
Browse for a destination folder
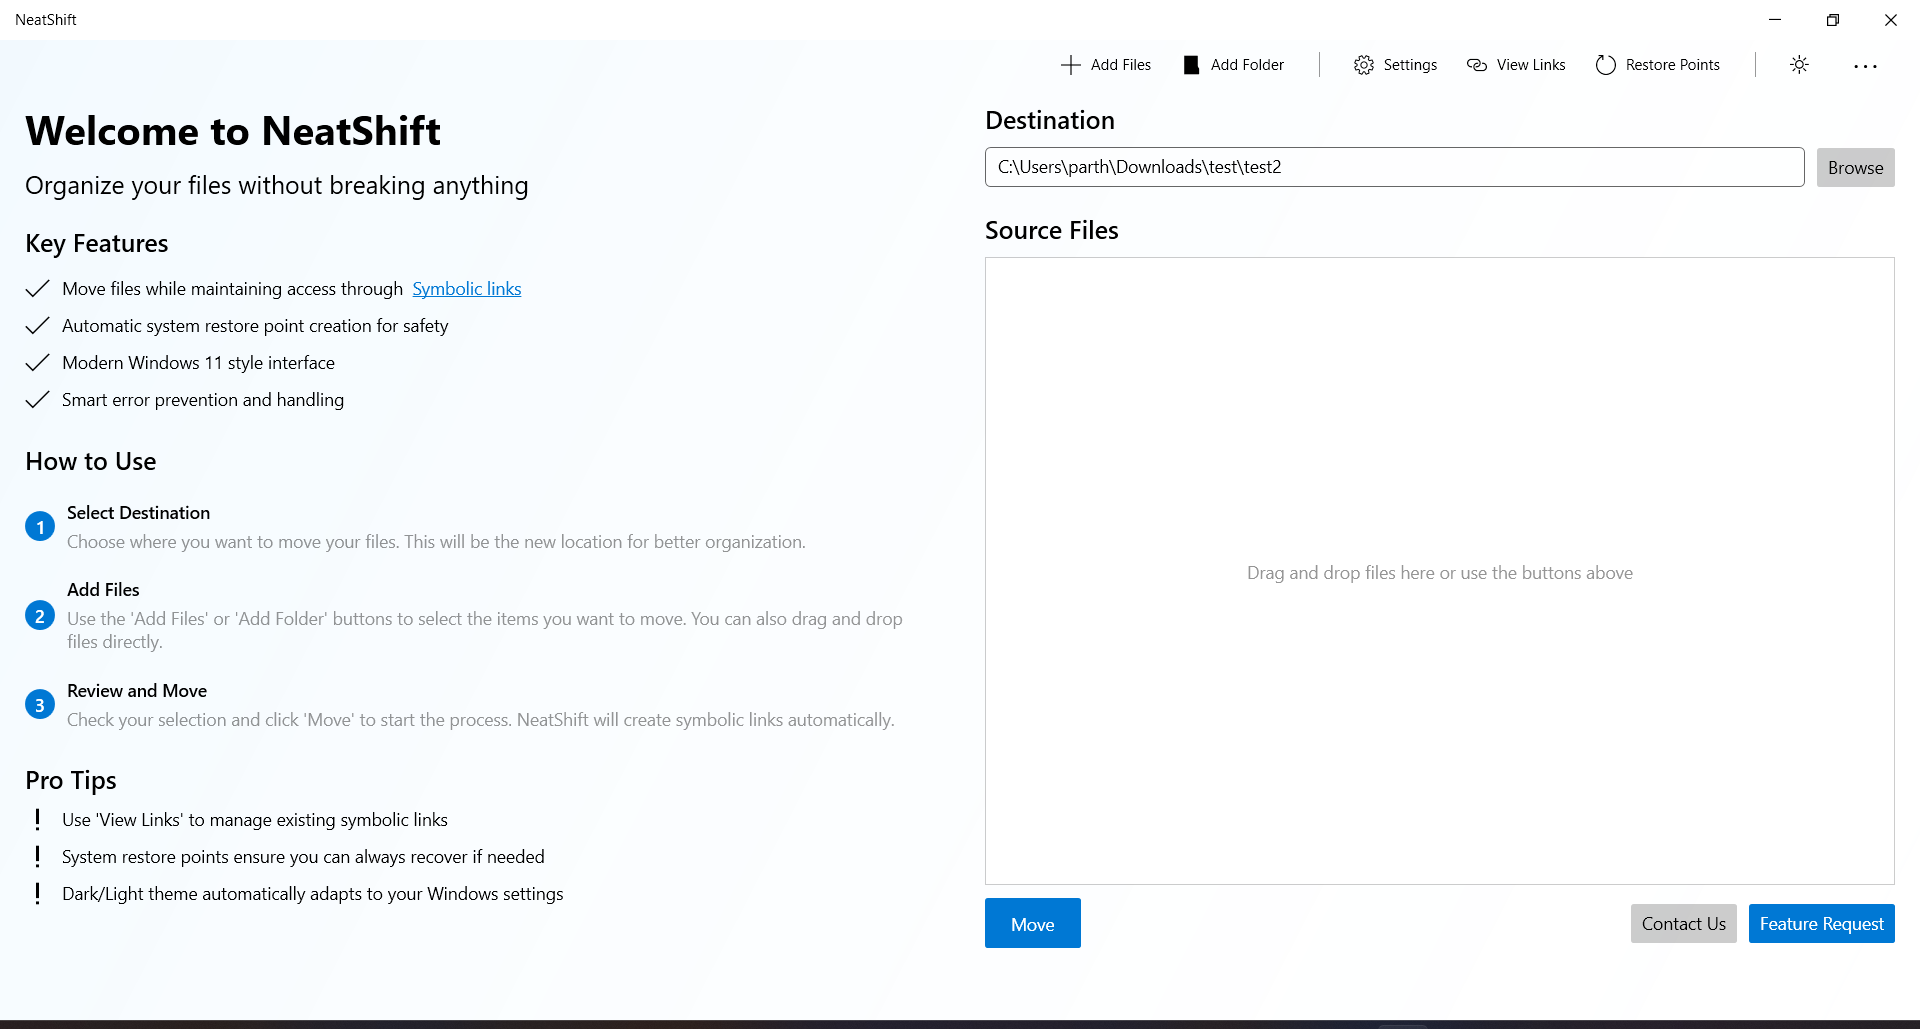(x=1855, y=168)
